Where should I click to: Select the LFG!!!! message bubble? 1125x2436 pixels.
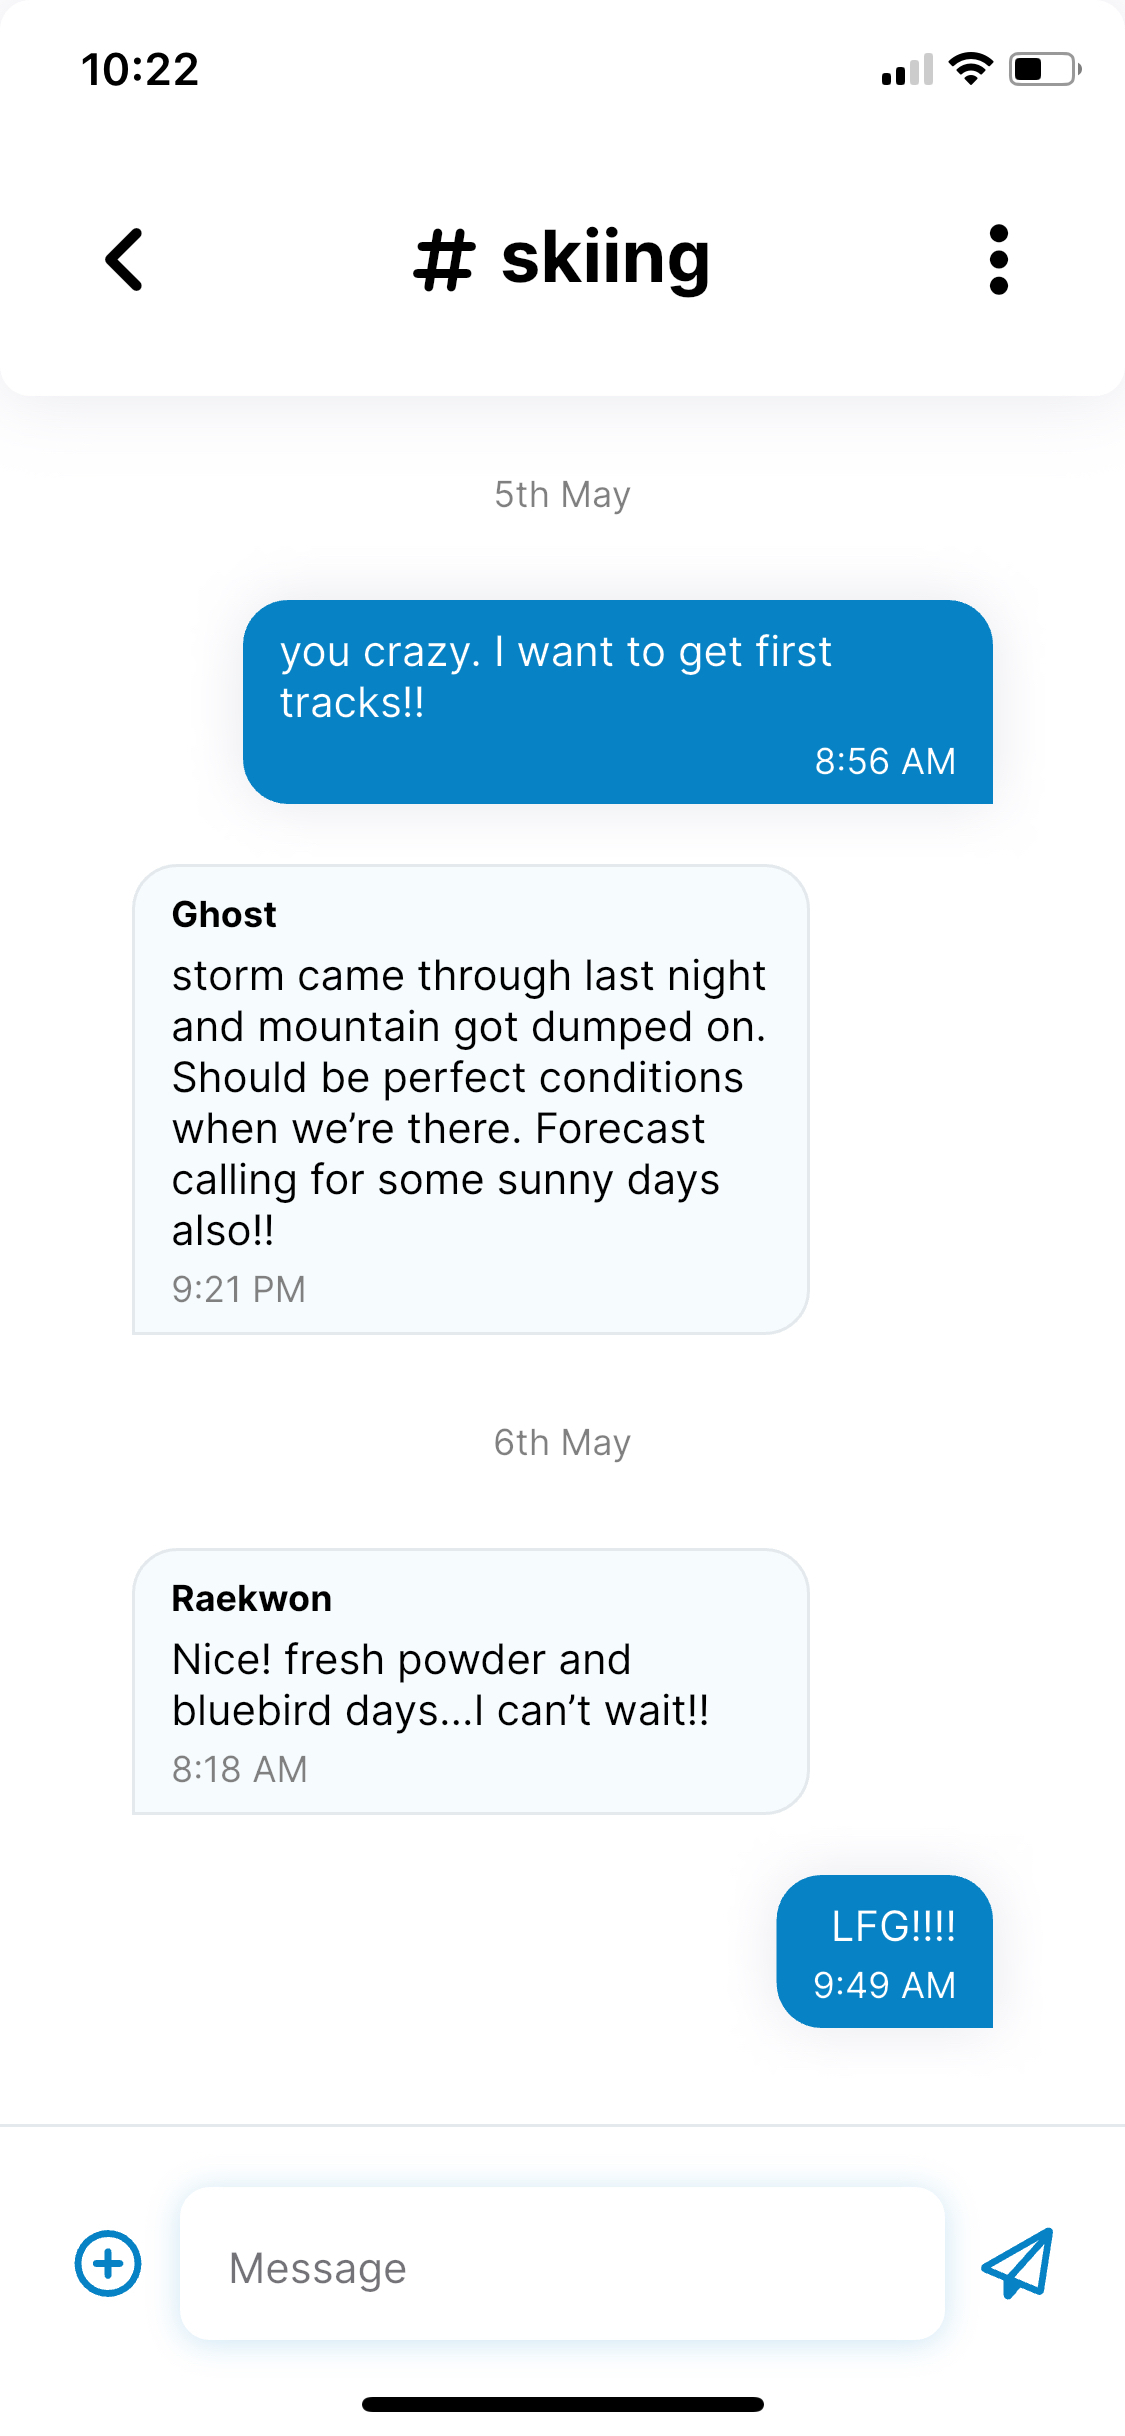pos(885,1951)
